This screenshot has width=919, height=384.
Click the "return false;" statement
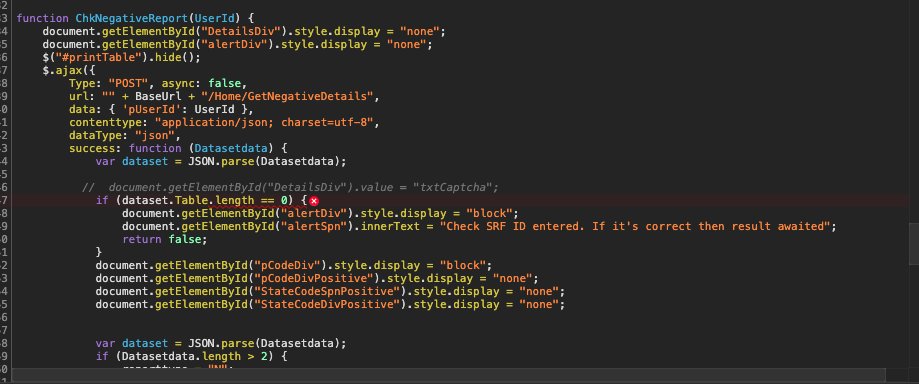[165, 239]
